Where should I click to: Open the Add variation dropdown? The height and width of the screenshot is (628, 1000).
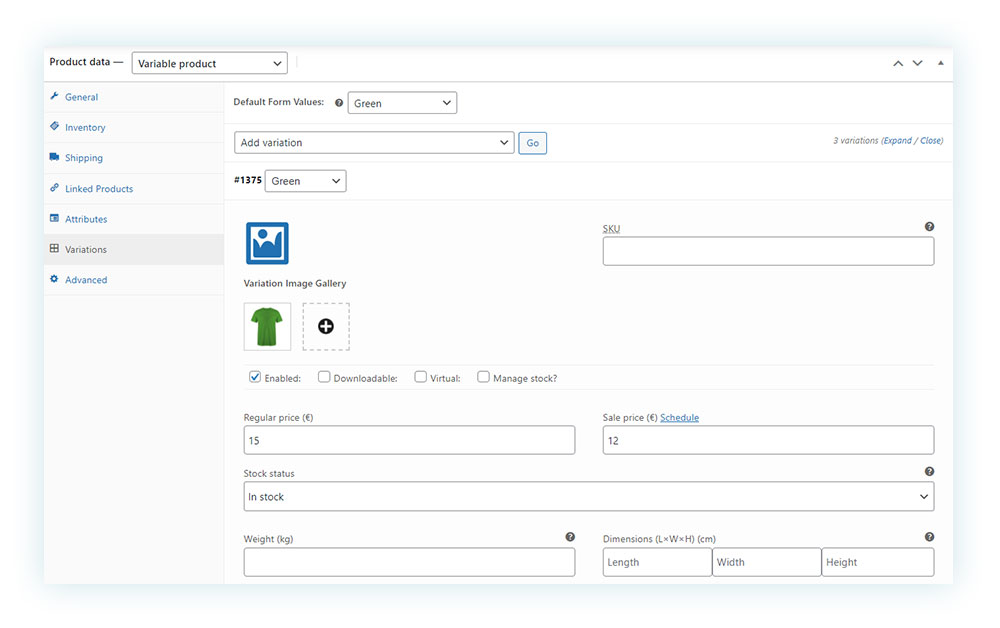click(x=374, y=142)
